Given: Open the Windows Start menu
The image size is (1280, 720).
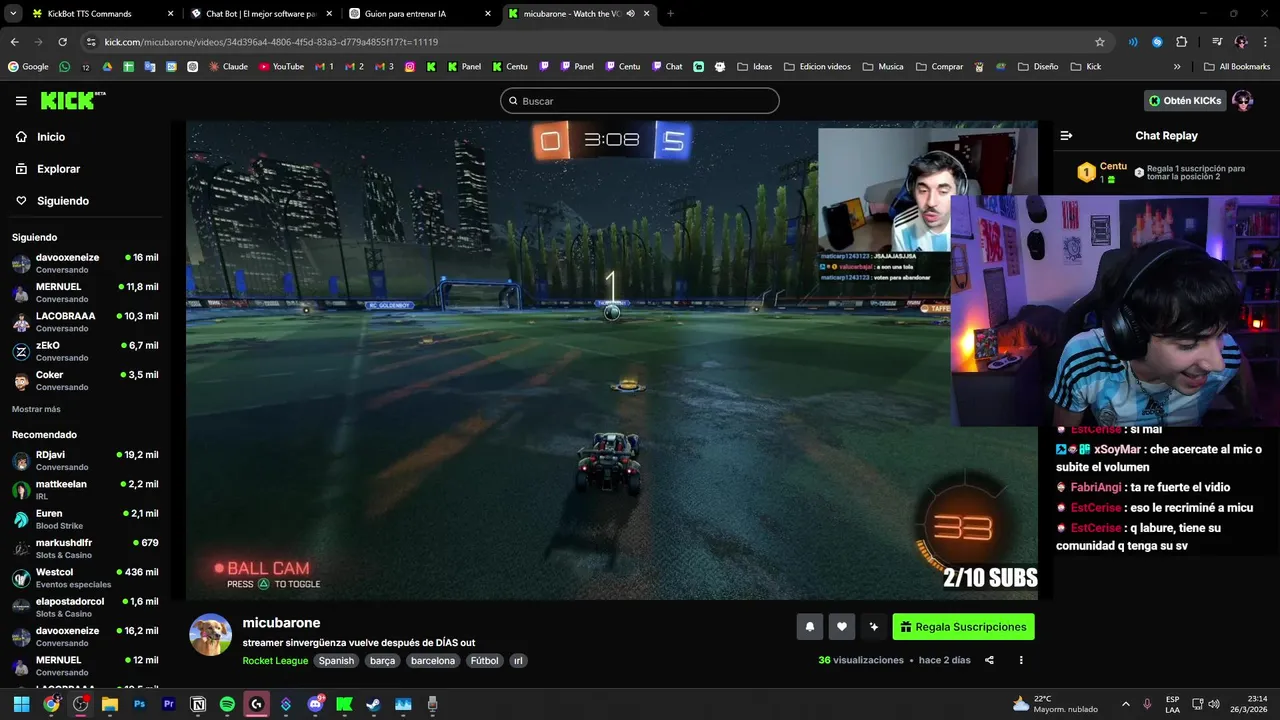Looking at the screenshot, I should point(21,704).
